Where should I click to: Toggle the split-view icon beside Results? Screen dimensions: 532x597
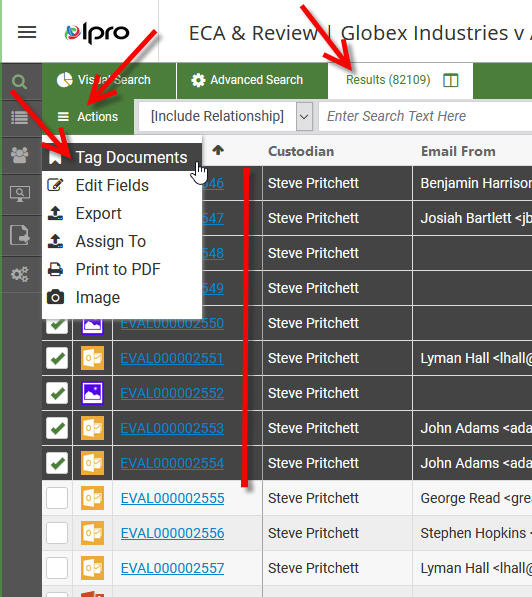[x=451, y=80]
